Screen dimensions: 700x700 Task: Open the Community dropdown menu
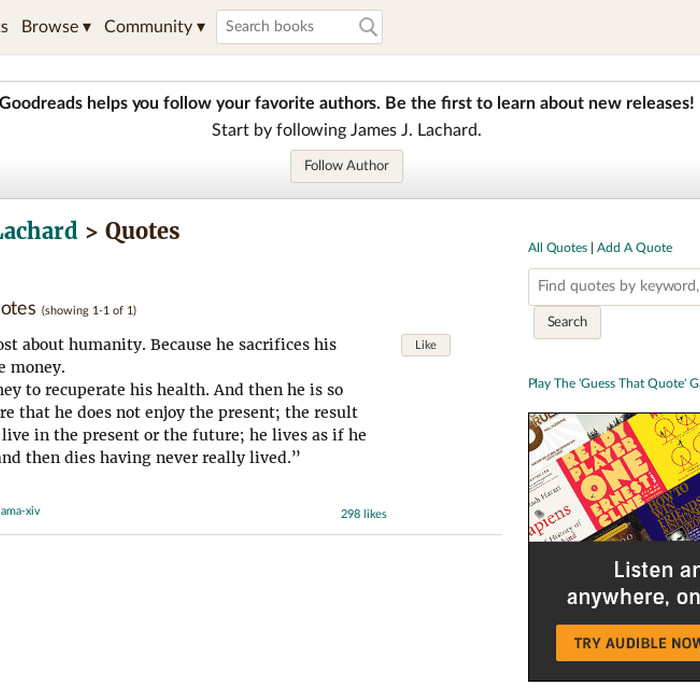(154, 27)
